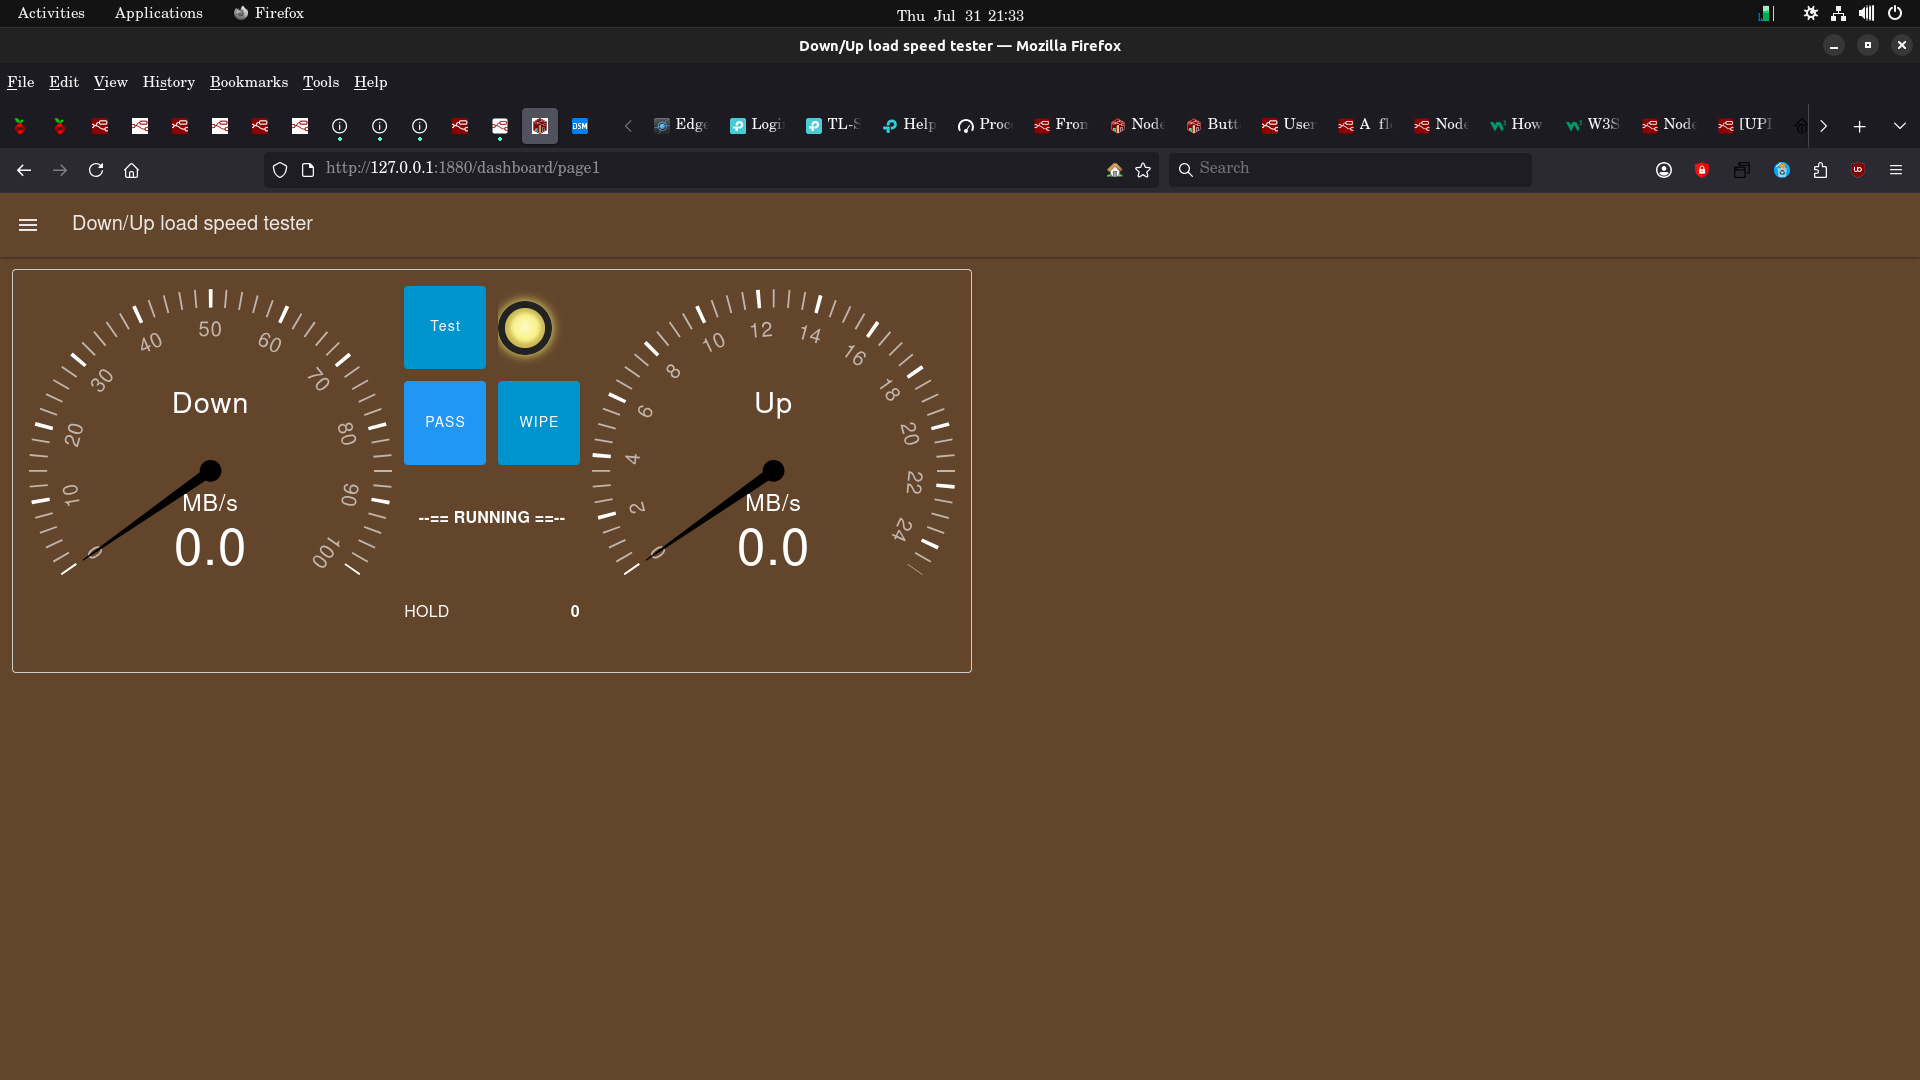Open the Firefox application menu

pos(1896,170)
